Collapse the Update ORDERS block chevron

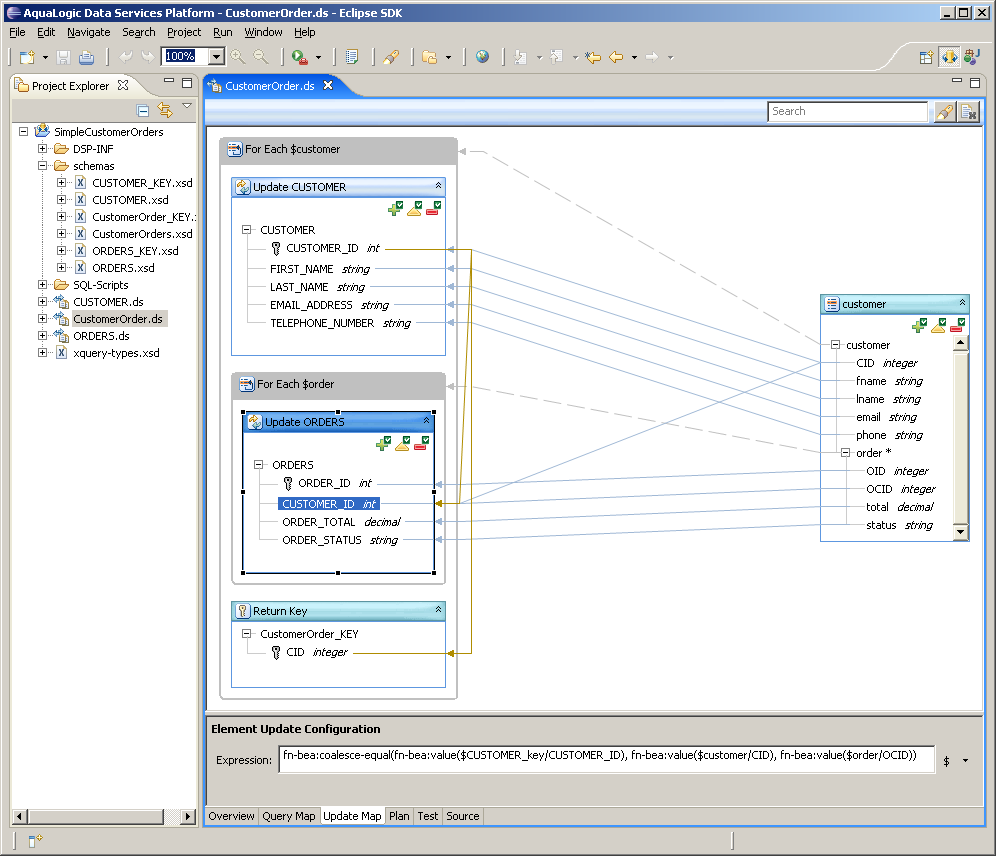pyautogui.click(x=426, y=420)
